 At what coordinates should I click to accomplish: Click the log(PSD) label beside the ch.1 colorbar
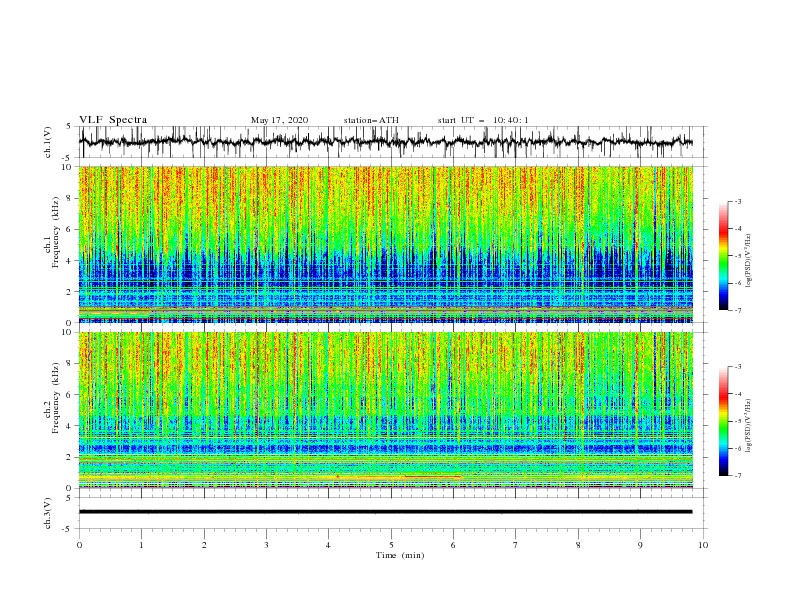pyautogui.click(x=749, y=261)
